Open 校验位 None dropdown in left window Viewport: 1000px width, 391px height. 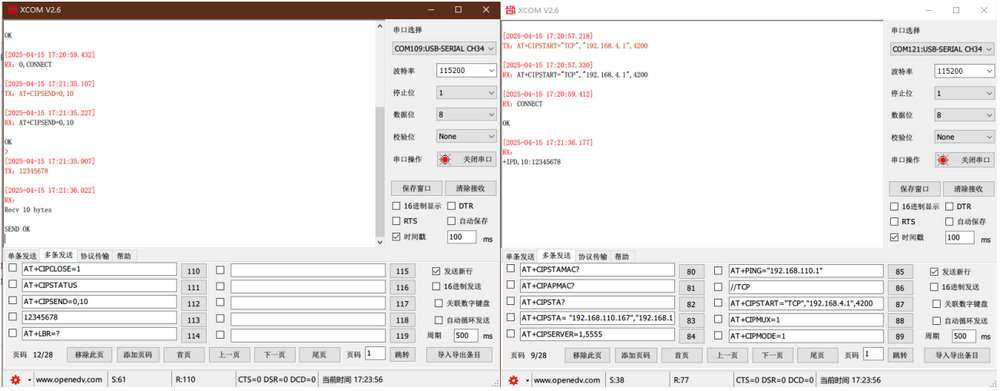(x=466, y=136)
